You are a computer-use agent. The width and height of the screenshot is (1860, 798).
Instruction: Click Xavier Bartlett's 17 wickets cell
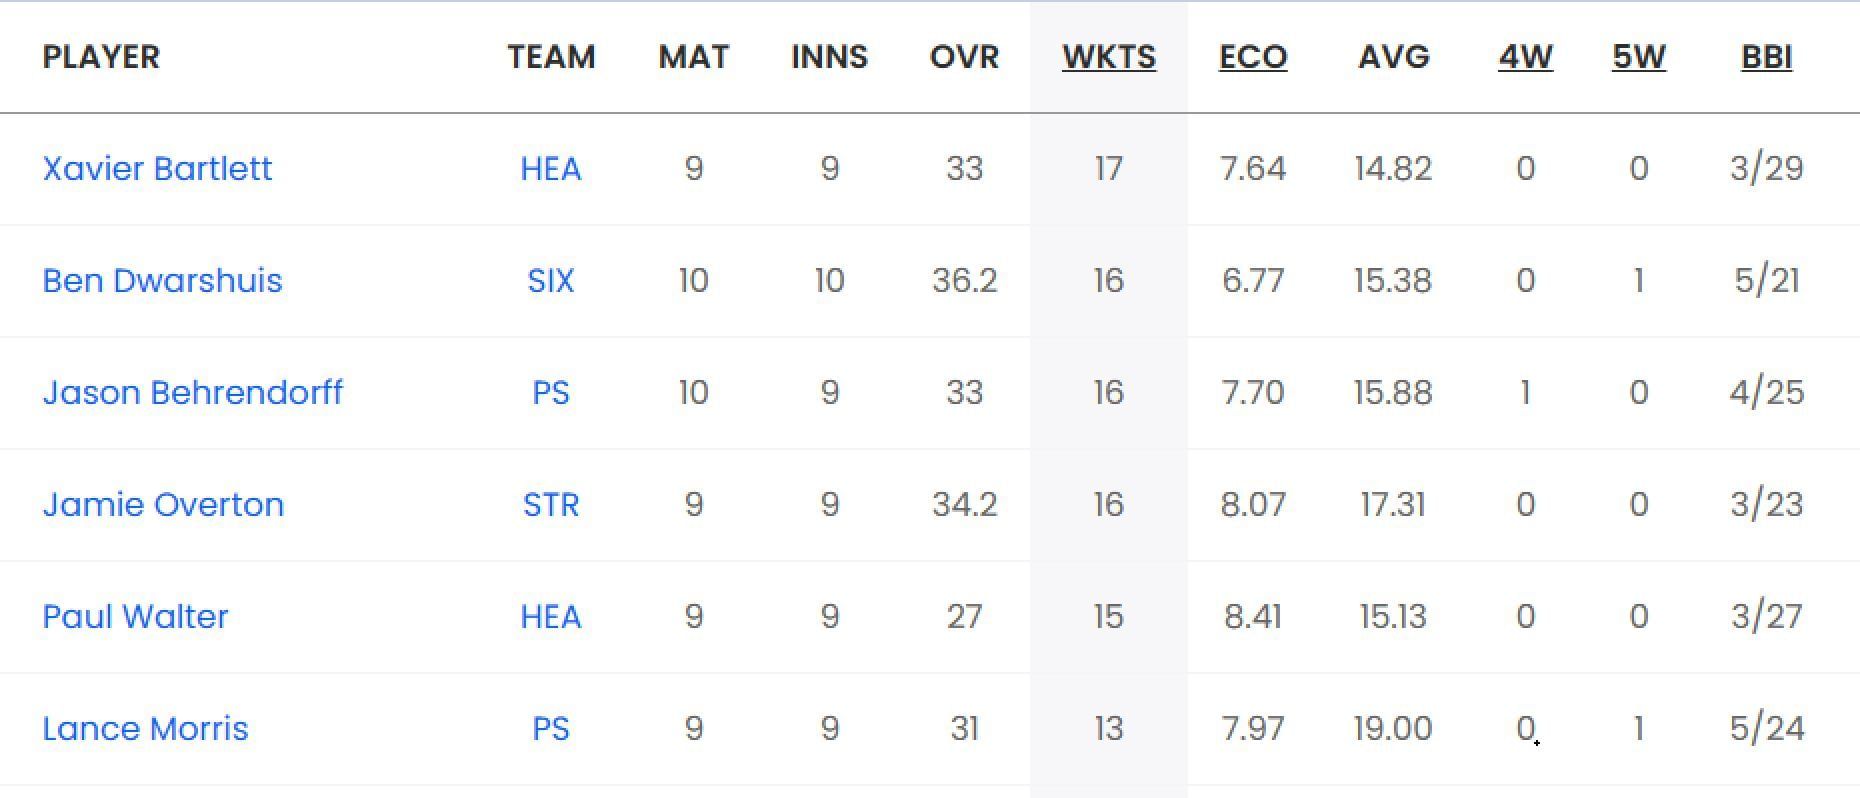pyautogui.click(x=1108, y=168)
